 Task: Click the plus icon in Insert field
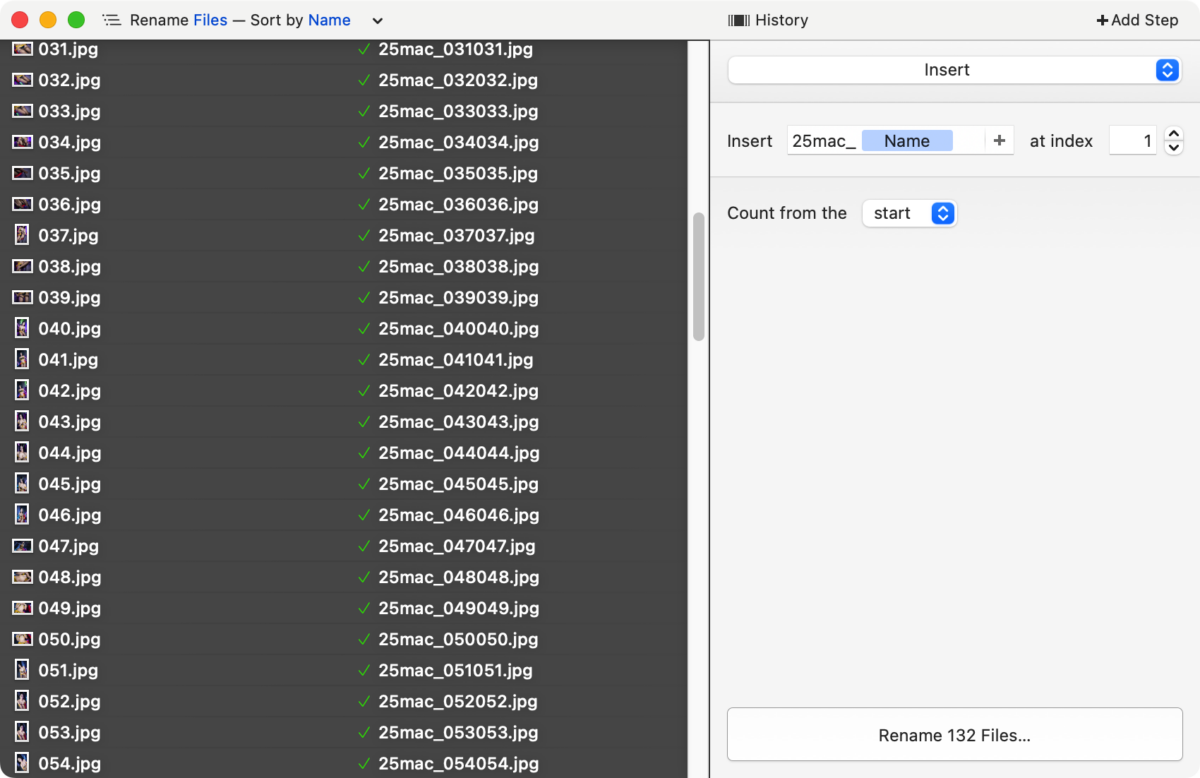click(999, 141)
